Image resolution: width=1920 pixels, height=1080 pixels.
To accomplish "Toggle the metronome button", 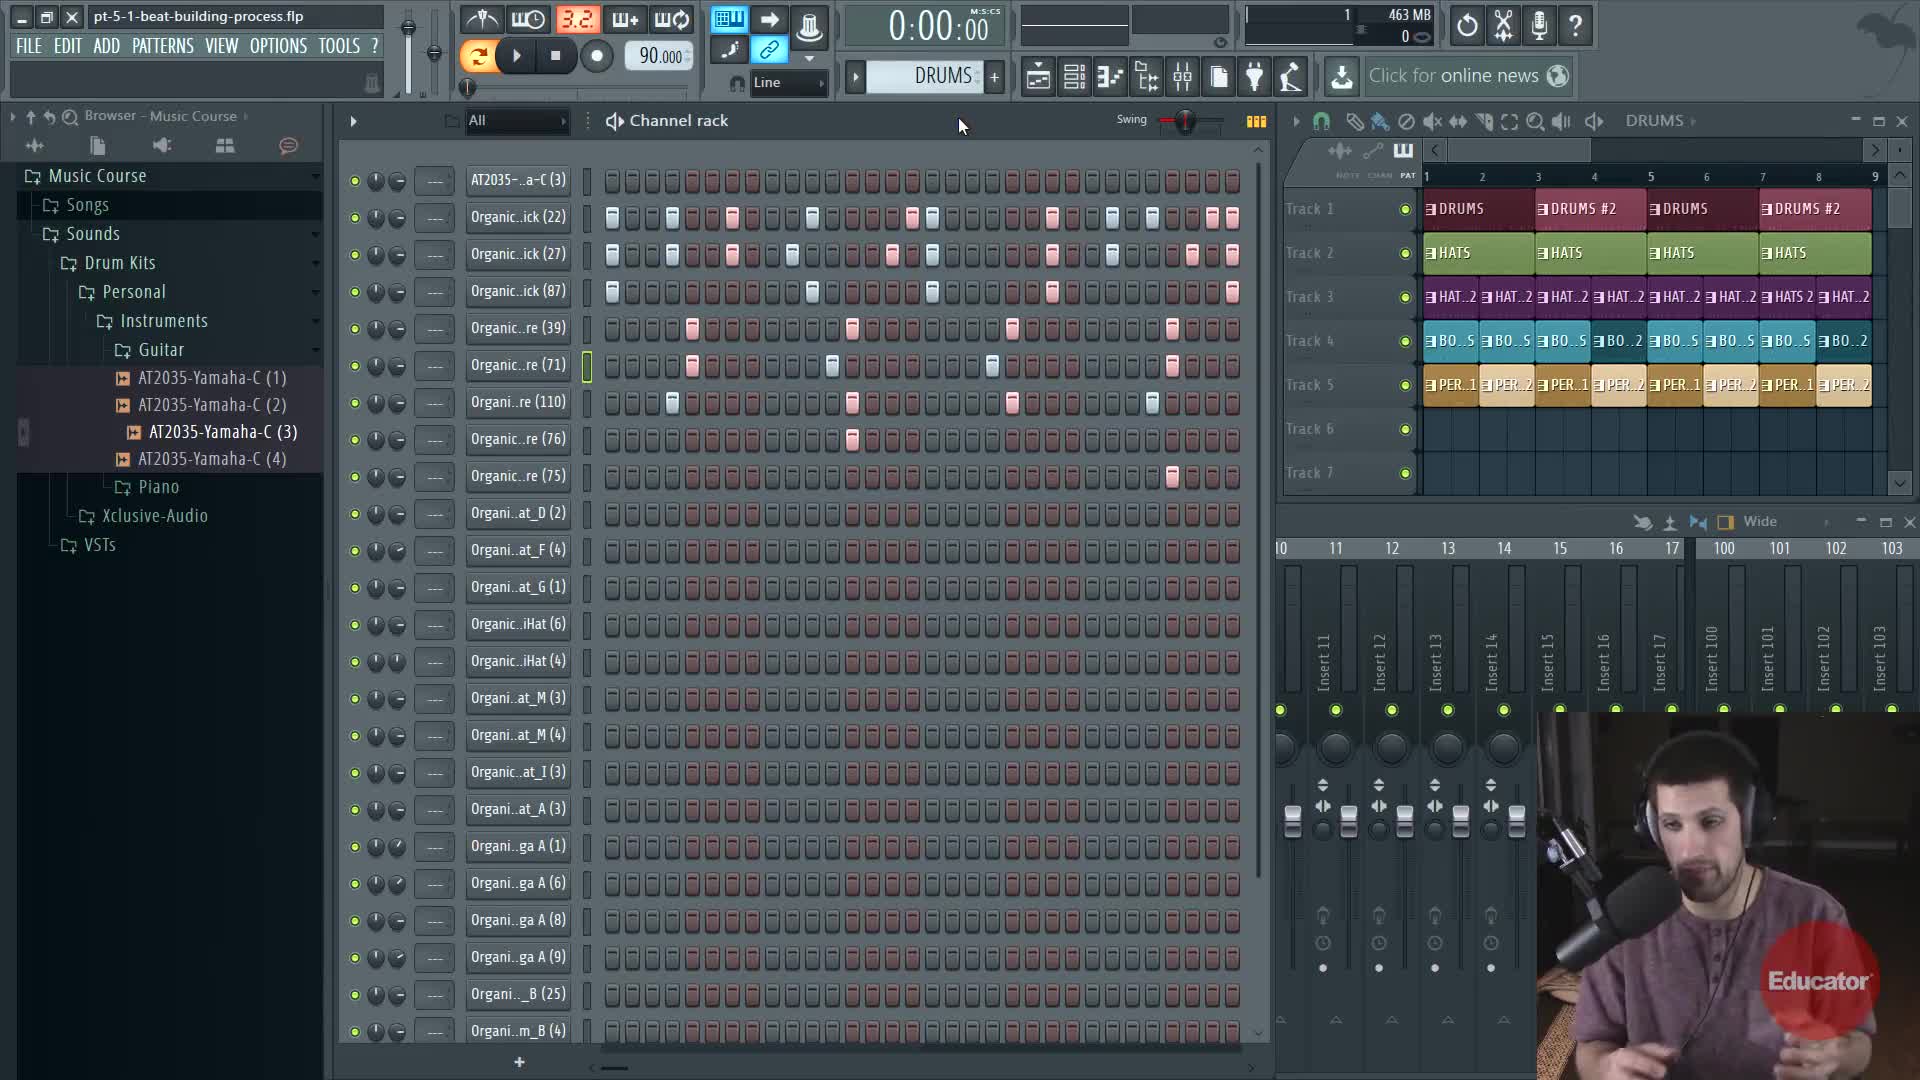I will (482, 20).
